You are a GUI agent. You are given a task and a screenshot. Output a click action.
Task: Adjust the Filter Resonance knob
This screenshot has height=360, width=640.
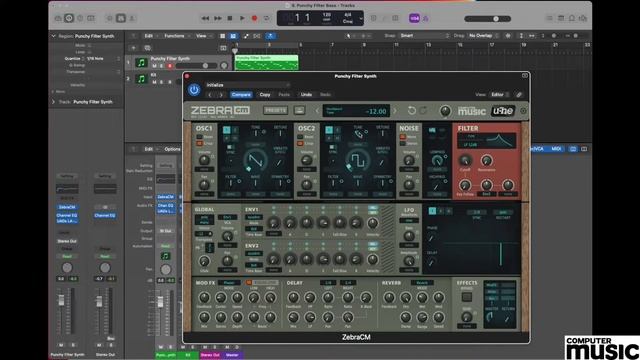[487, 160]
